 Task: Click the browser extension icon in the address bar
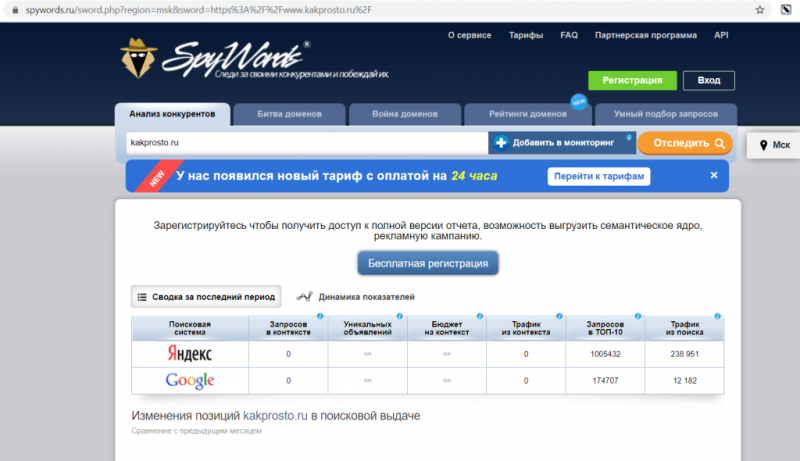point(786,10)
